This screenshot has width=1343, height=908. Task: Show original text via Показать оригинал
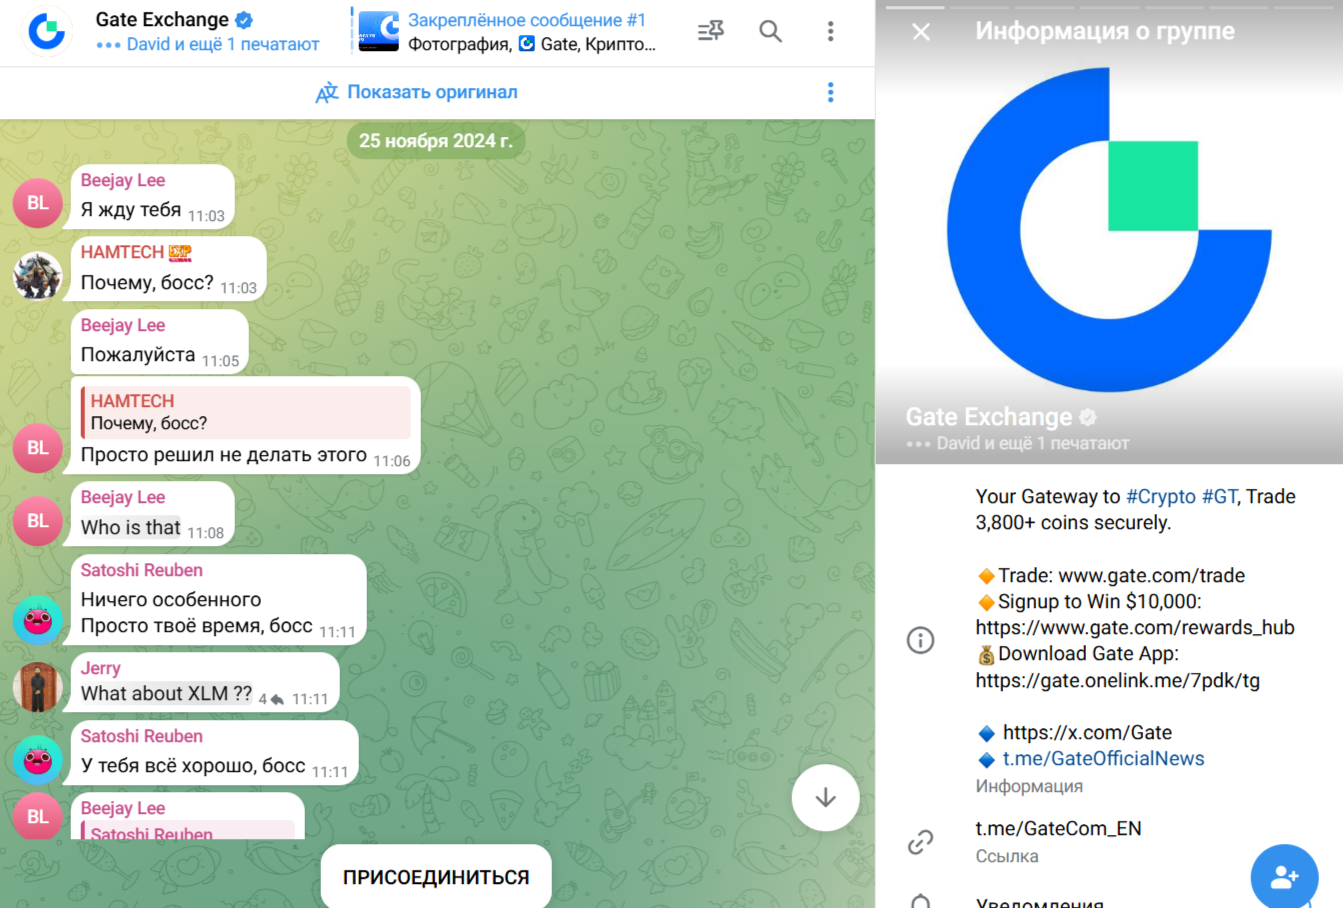[432, 92]
